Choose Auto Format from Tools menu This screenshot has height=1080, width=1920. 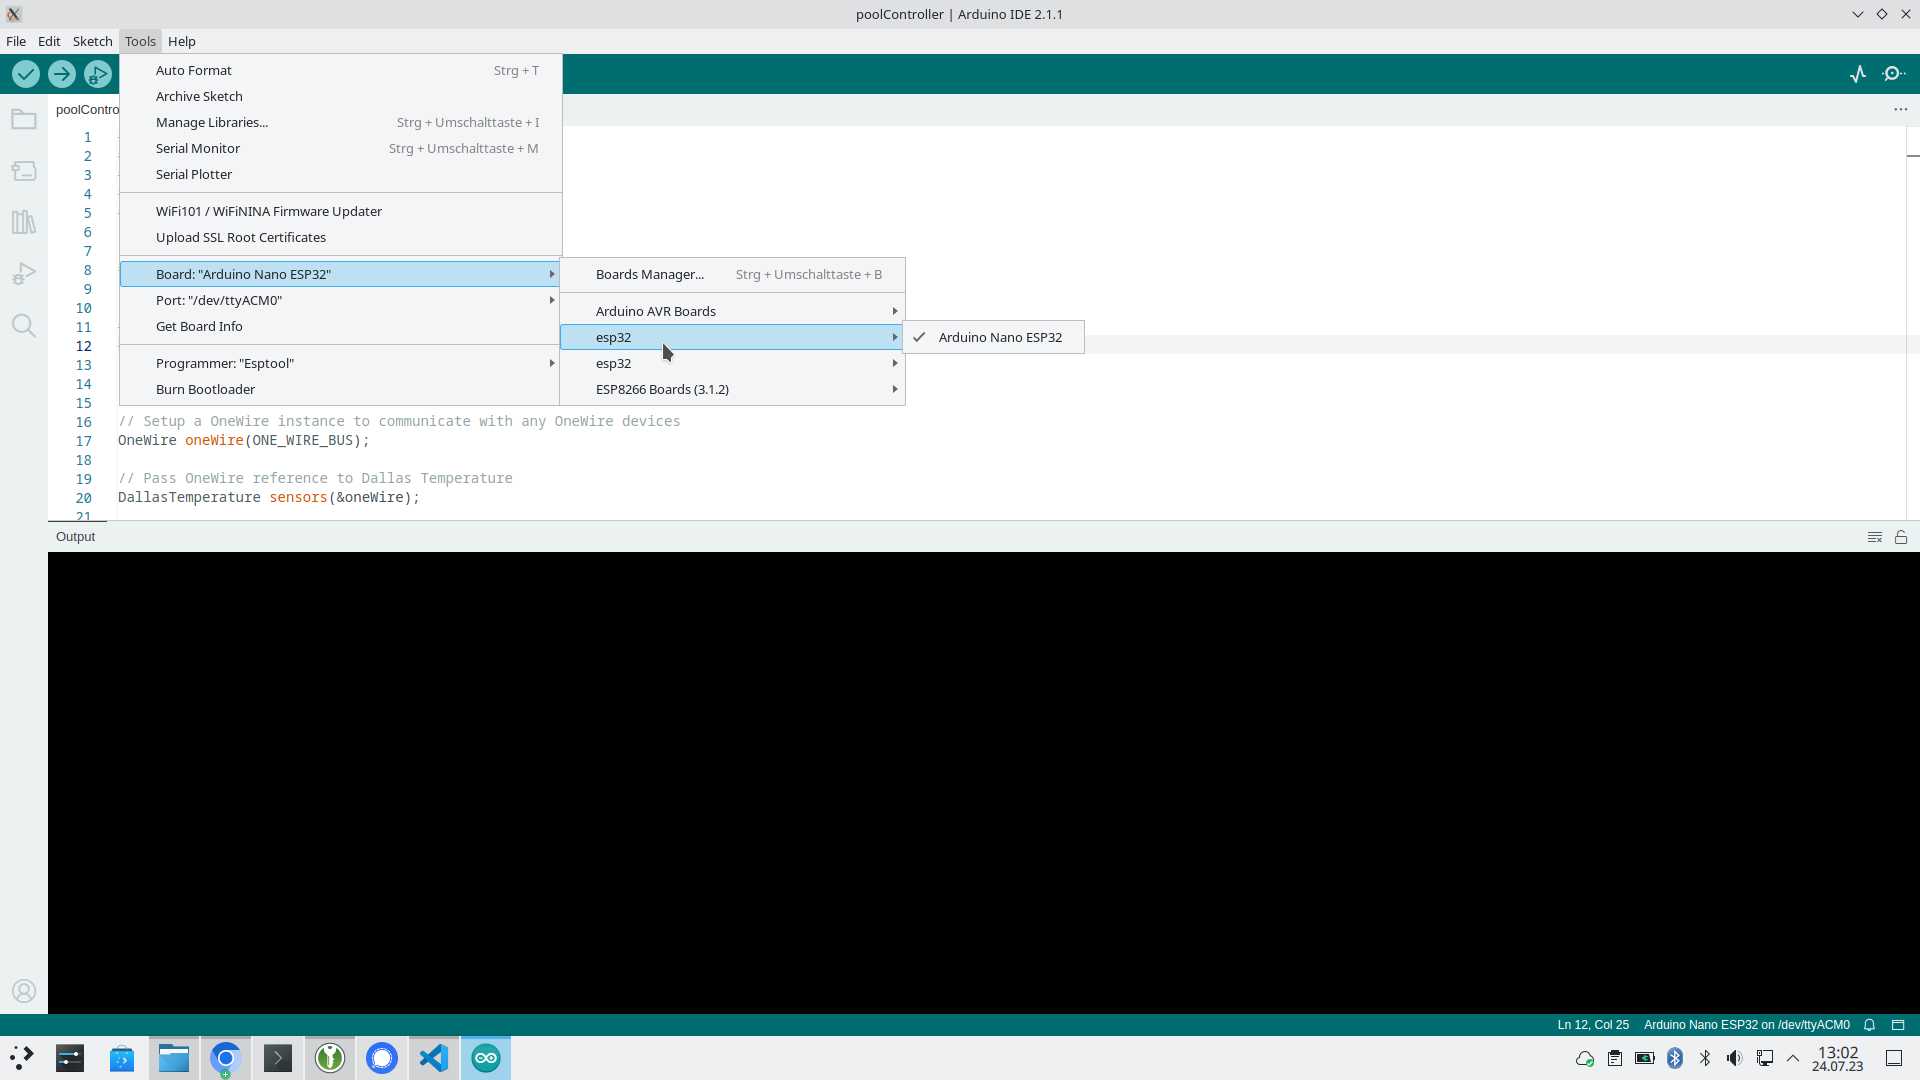pos(194,70)
